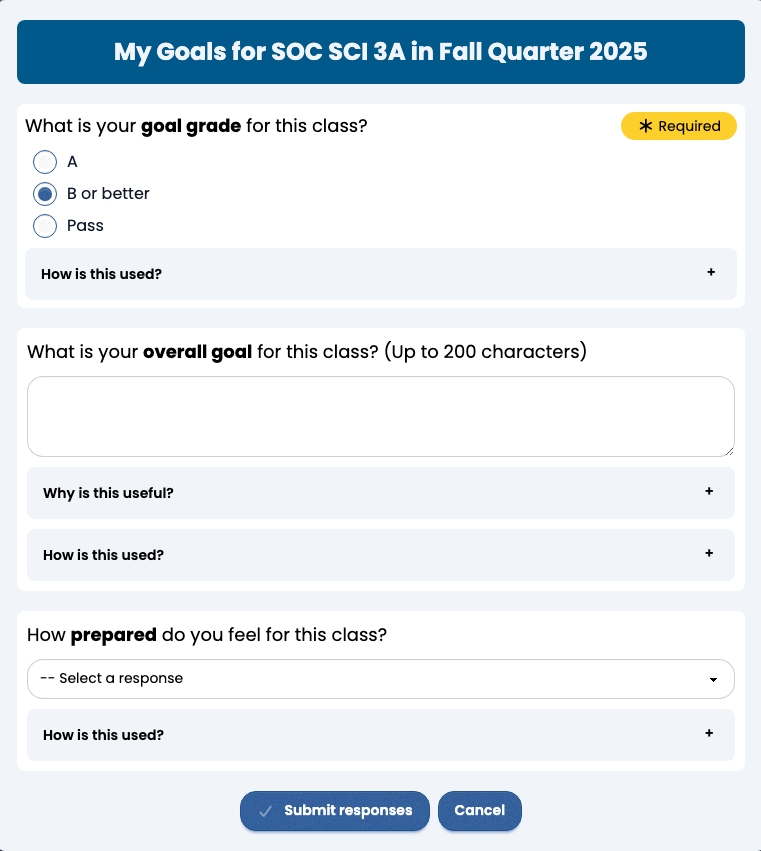The width and height of the screenshot is (761, 851).
Task: Select the 'A' goal grade option
Action: click(44, 161)
